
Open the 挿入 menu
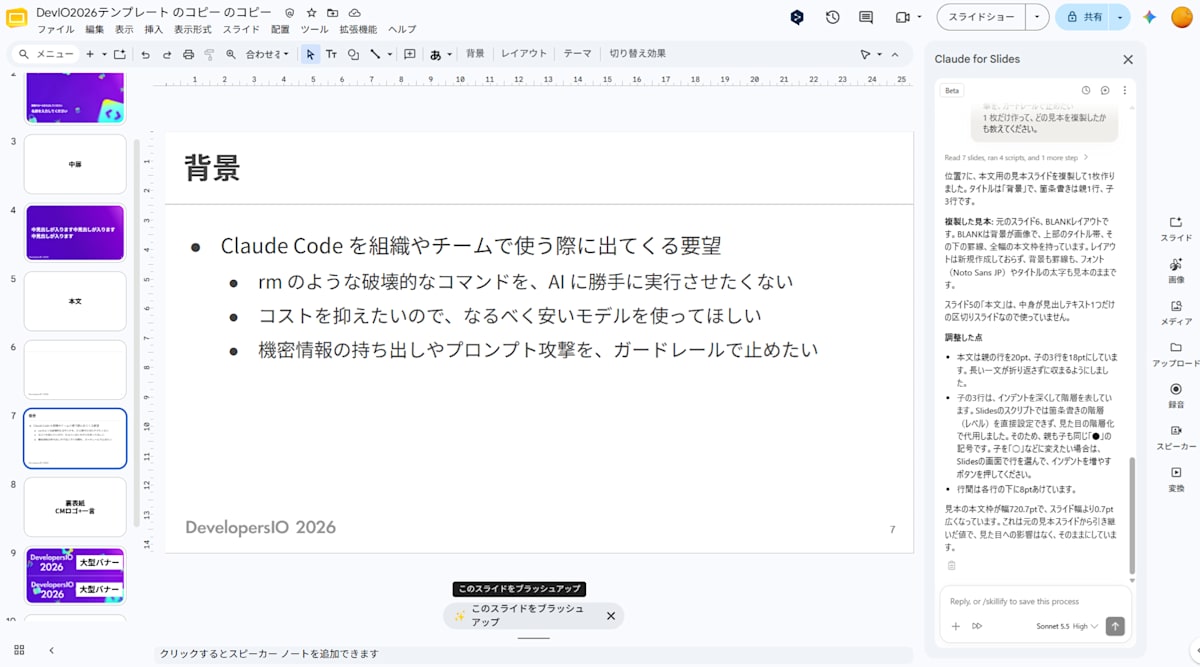click(x=153, y=29)
